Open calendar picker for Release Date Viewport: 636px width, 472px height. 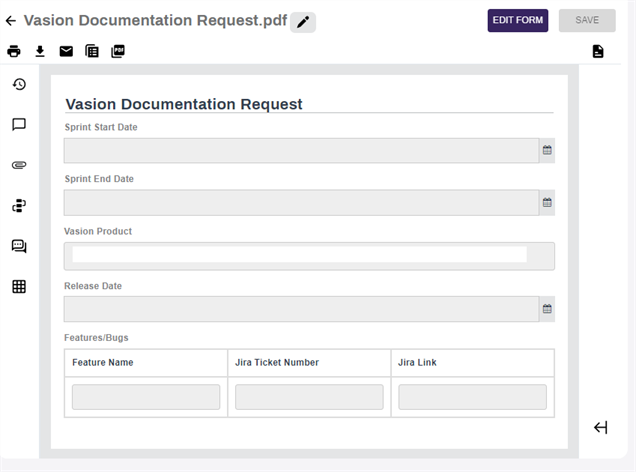(547, 309)
